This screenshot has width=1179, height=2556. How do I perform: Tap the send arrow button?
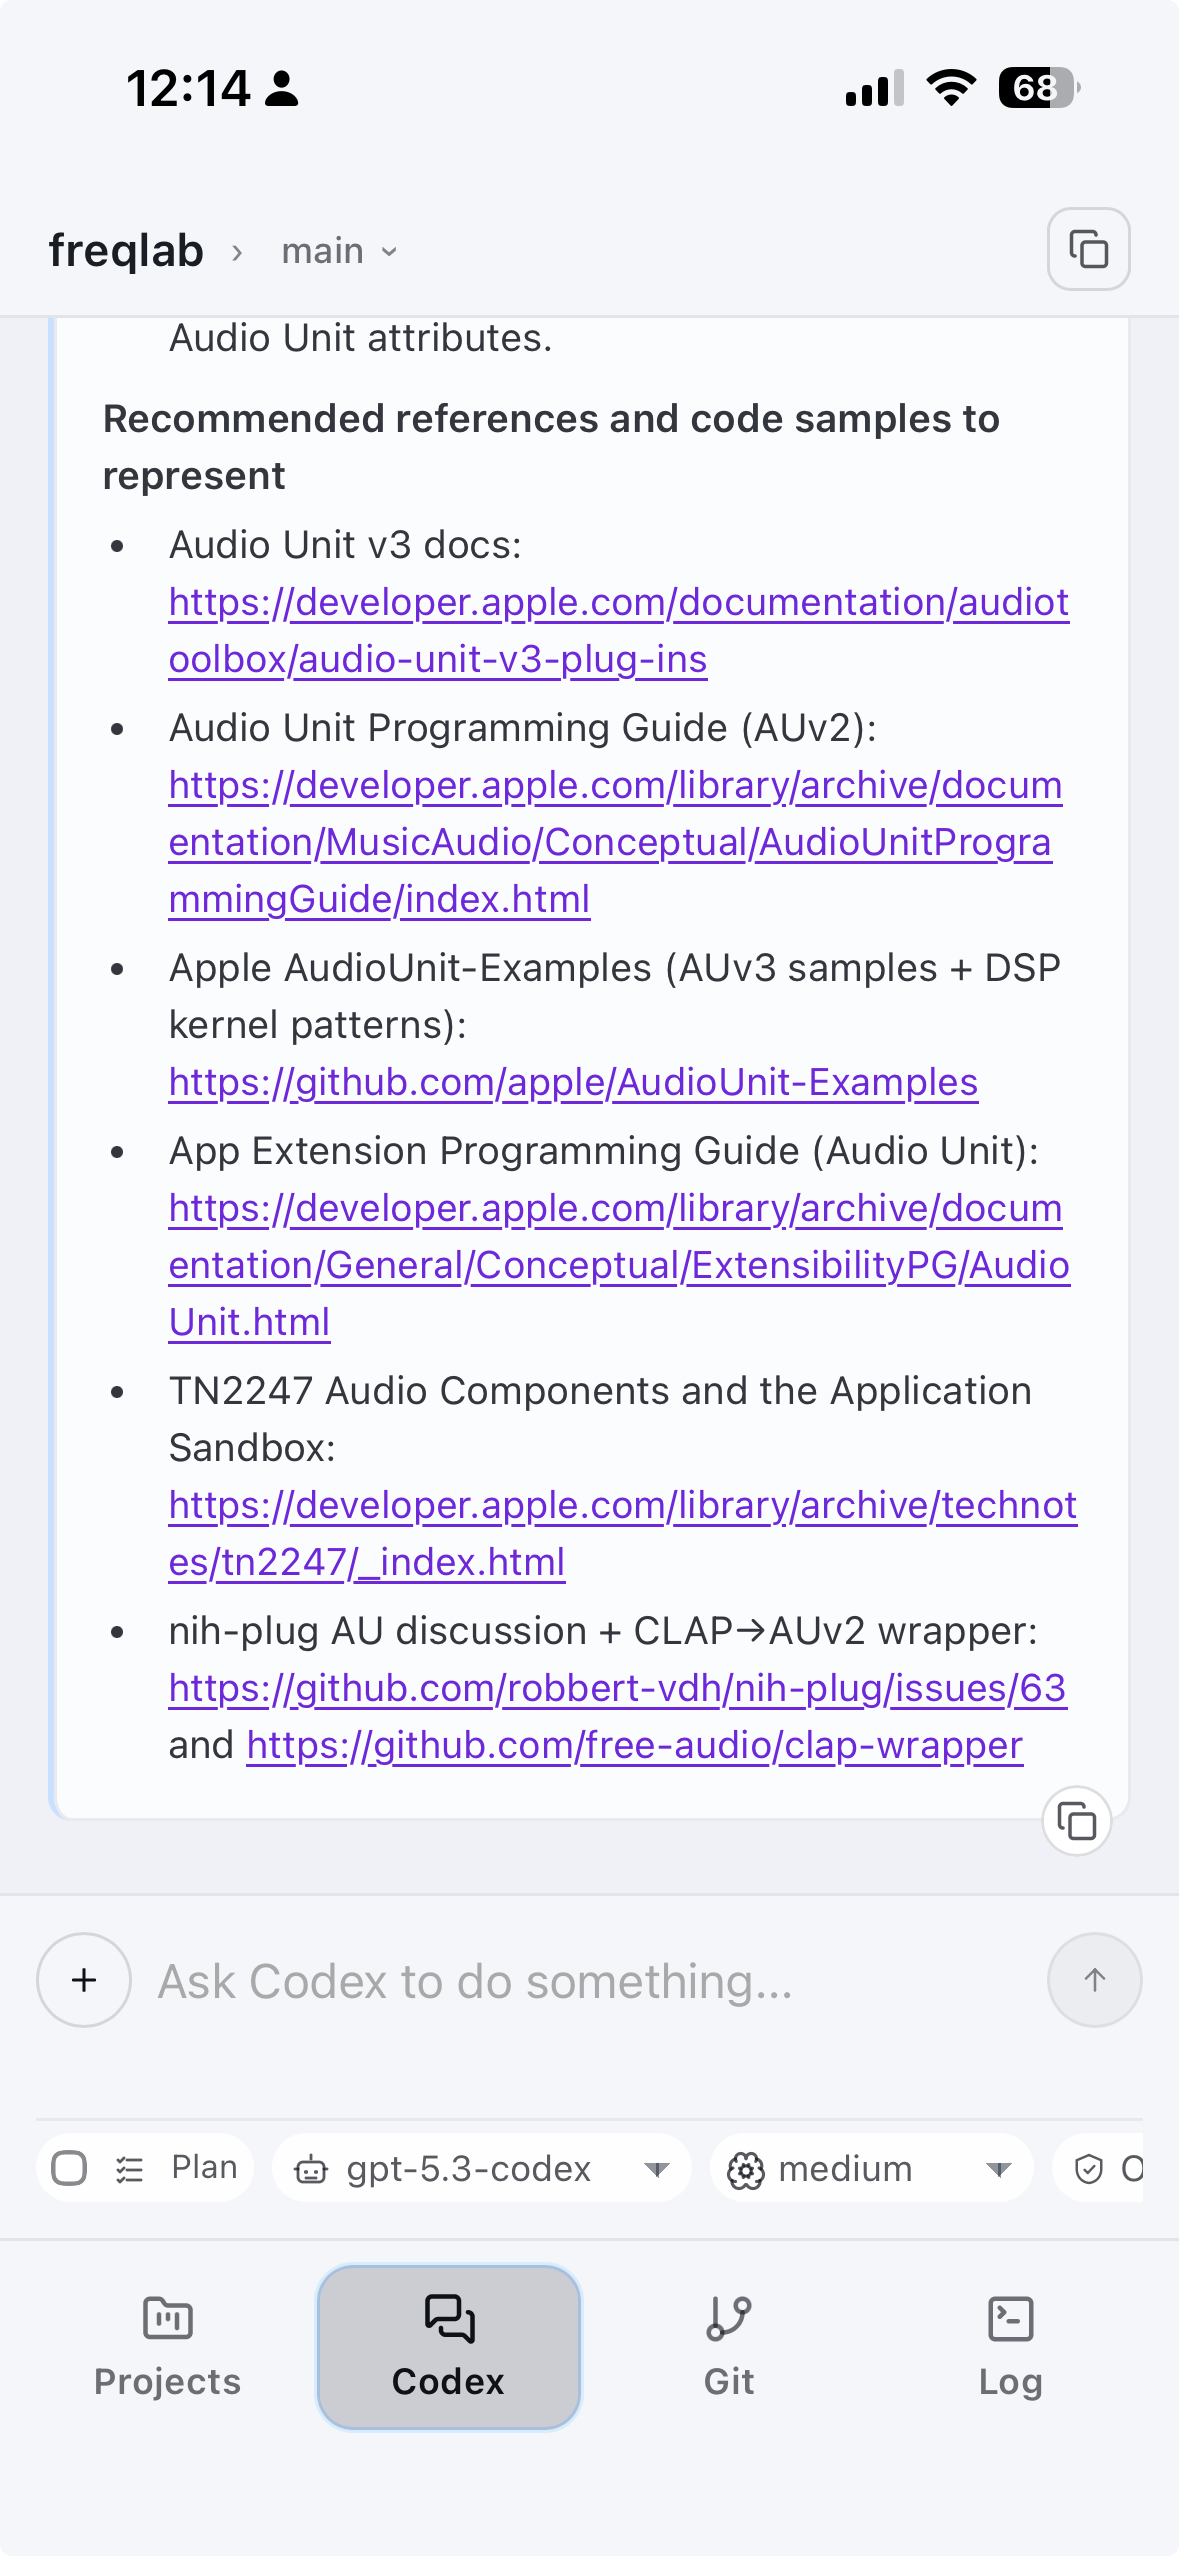tap(1094, 1980)
